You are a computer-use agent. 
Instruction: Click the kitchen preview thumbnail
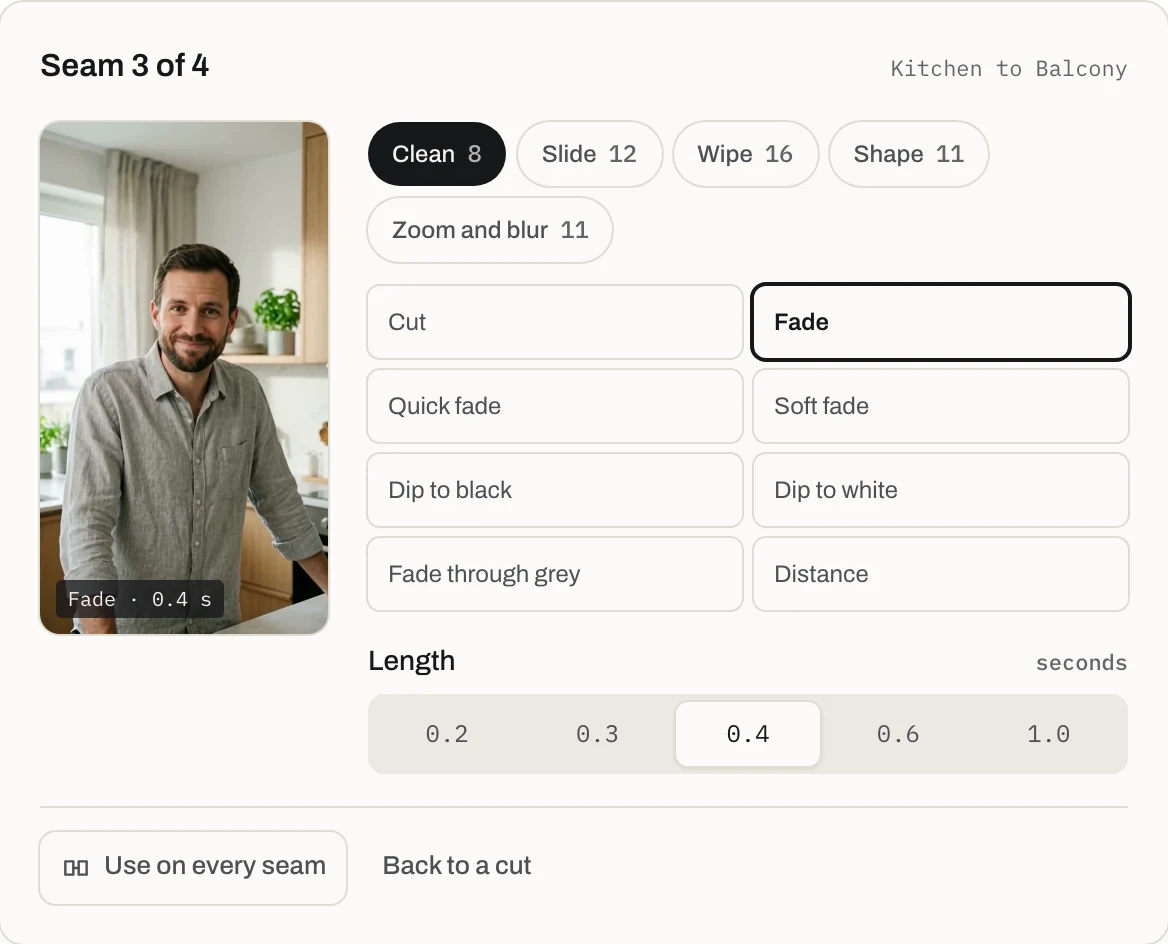(184, 378)
